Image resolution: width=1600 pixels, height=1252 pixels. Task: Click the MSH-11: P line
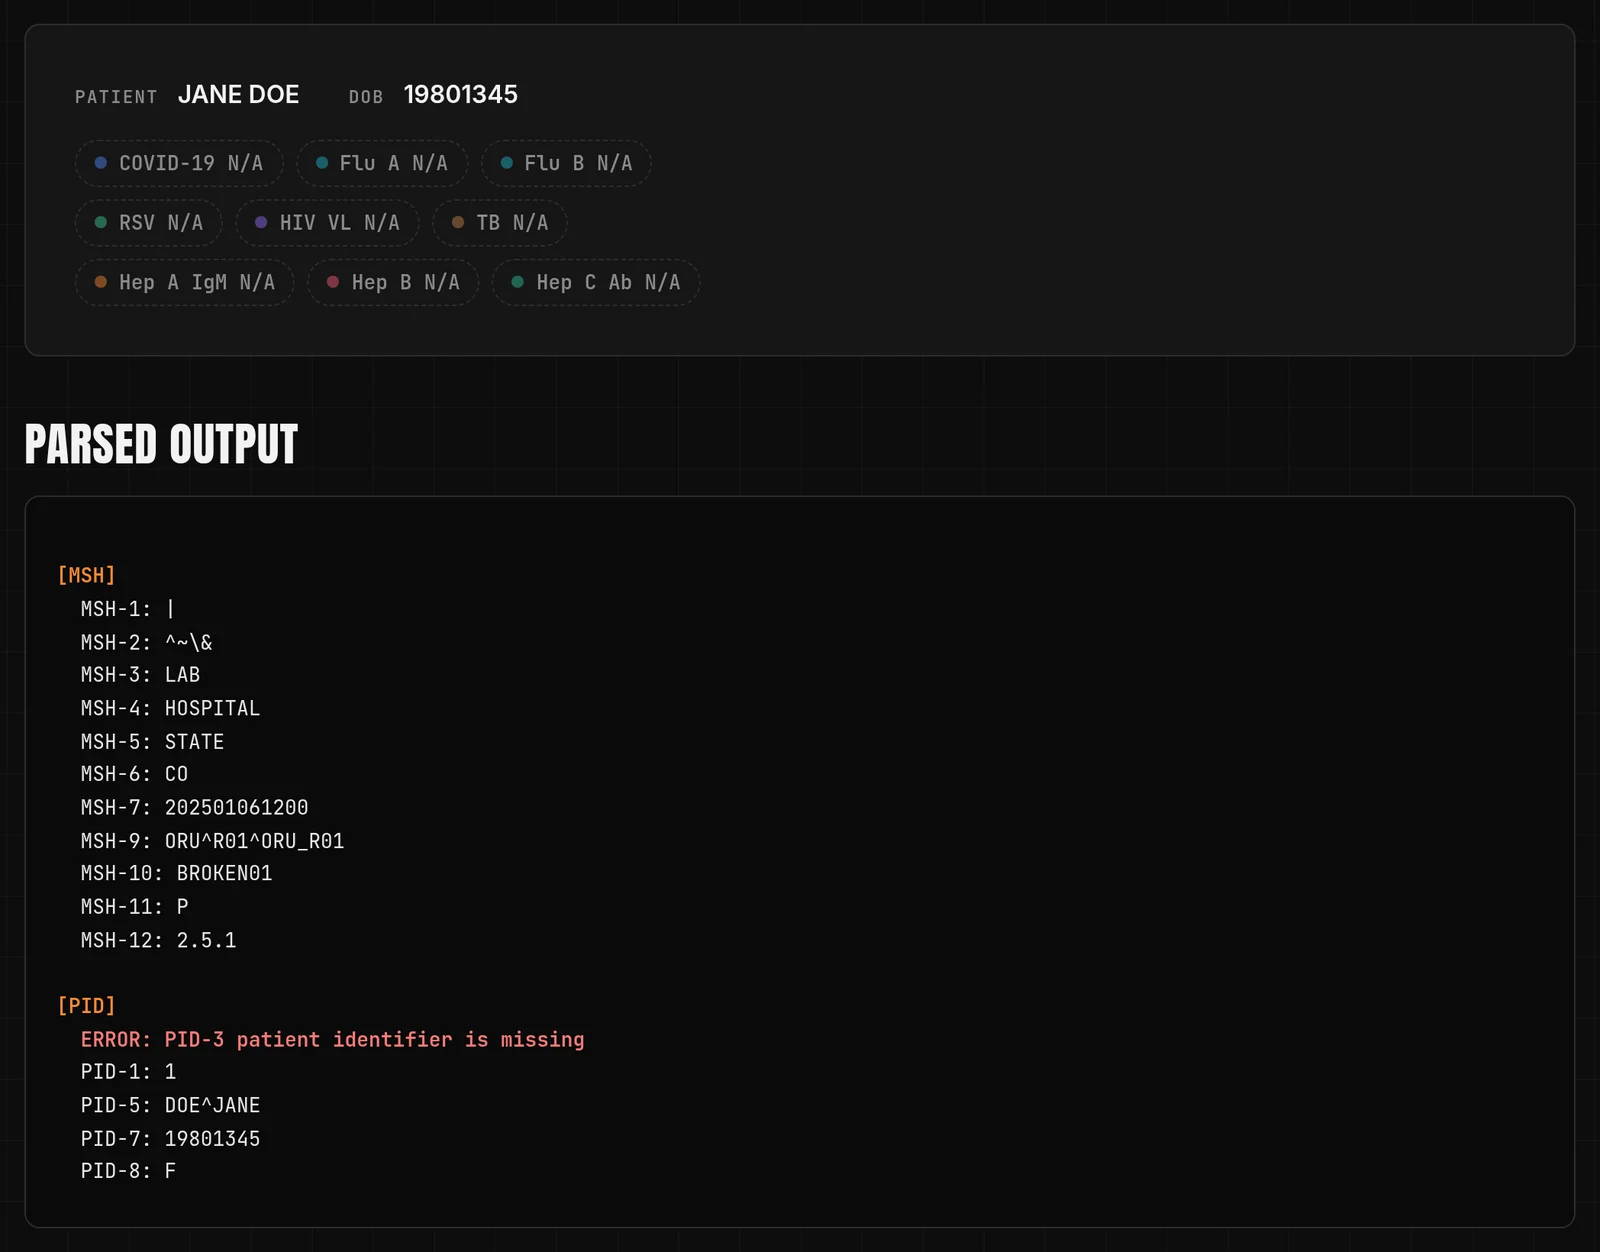click(x=135, y=906)
